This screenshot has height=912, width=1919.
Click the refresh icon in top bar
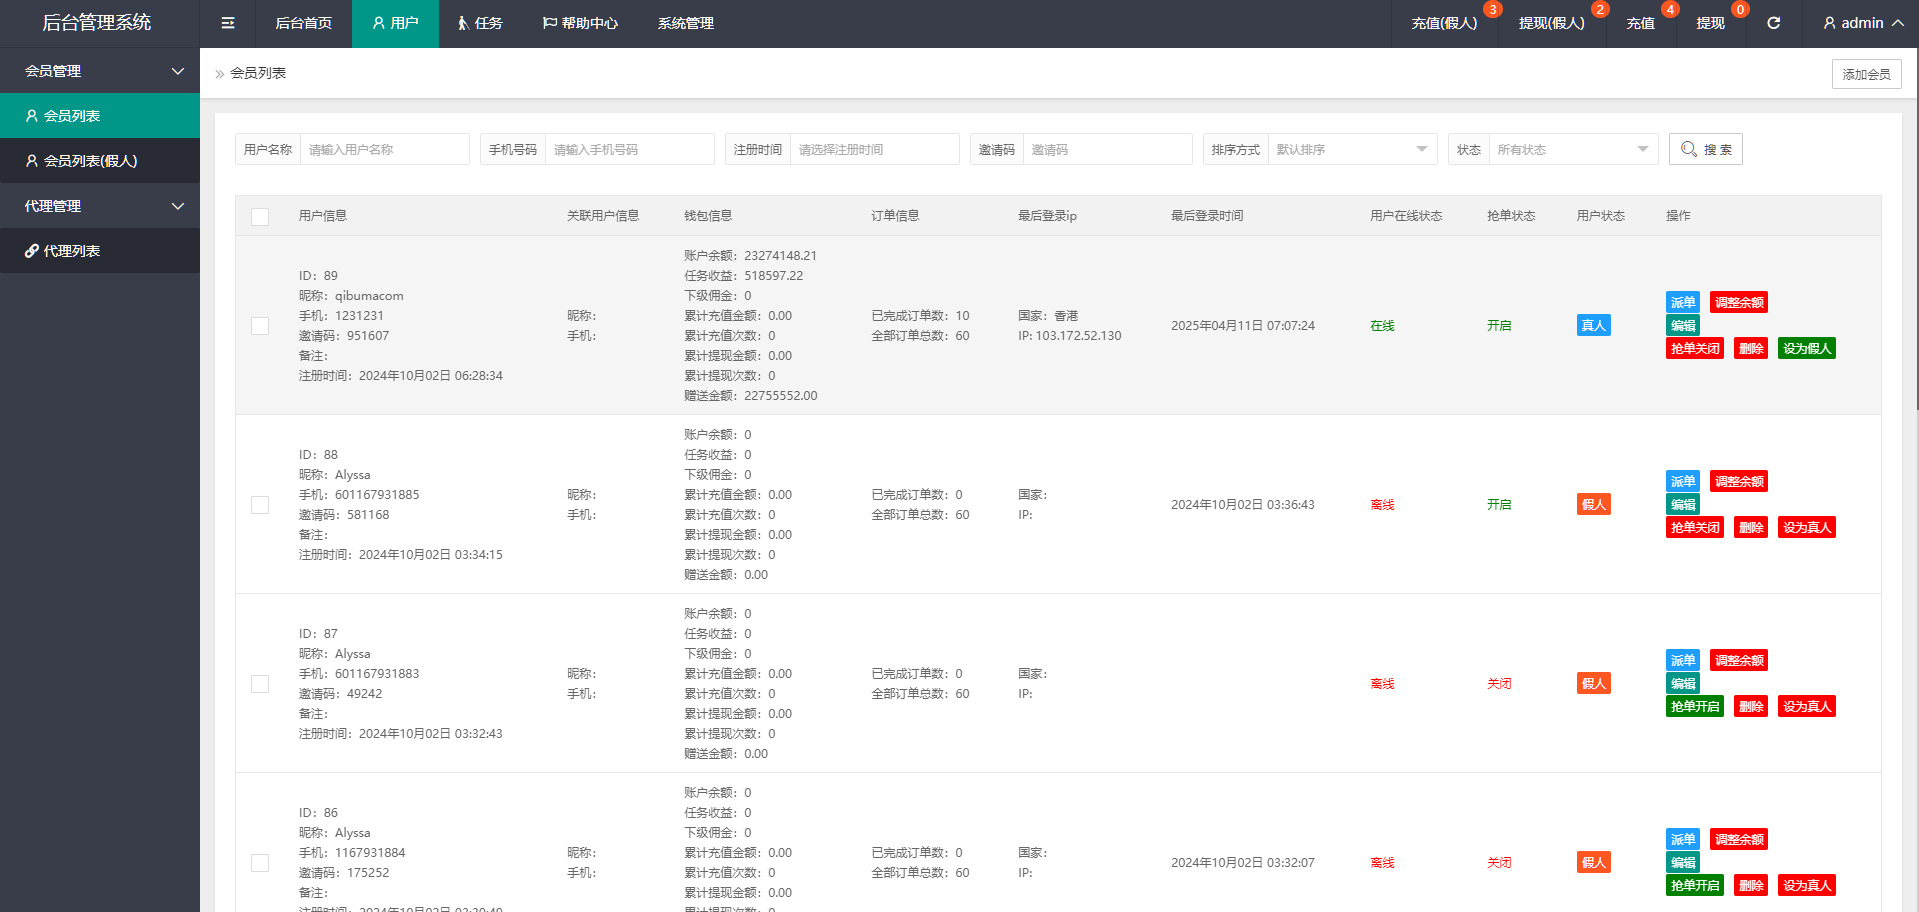click(x=1773, y=23)
